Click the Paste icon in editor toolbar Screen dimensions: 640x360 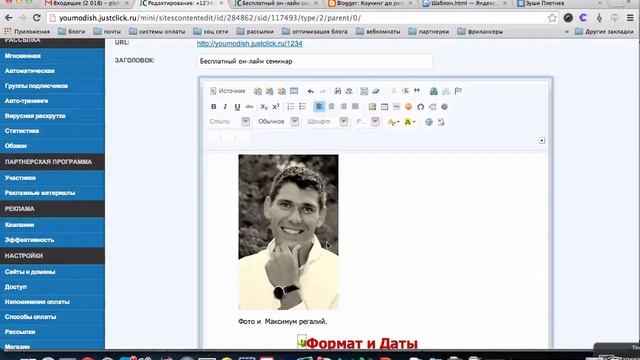click(258, 91)
